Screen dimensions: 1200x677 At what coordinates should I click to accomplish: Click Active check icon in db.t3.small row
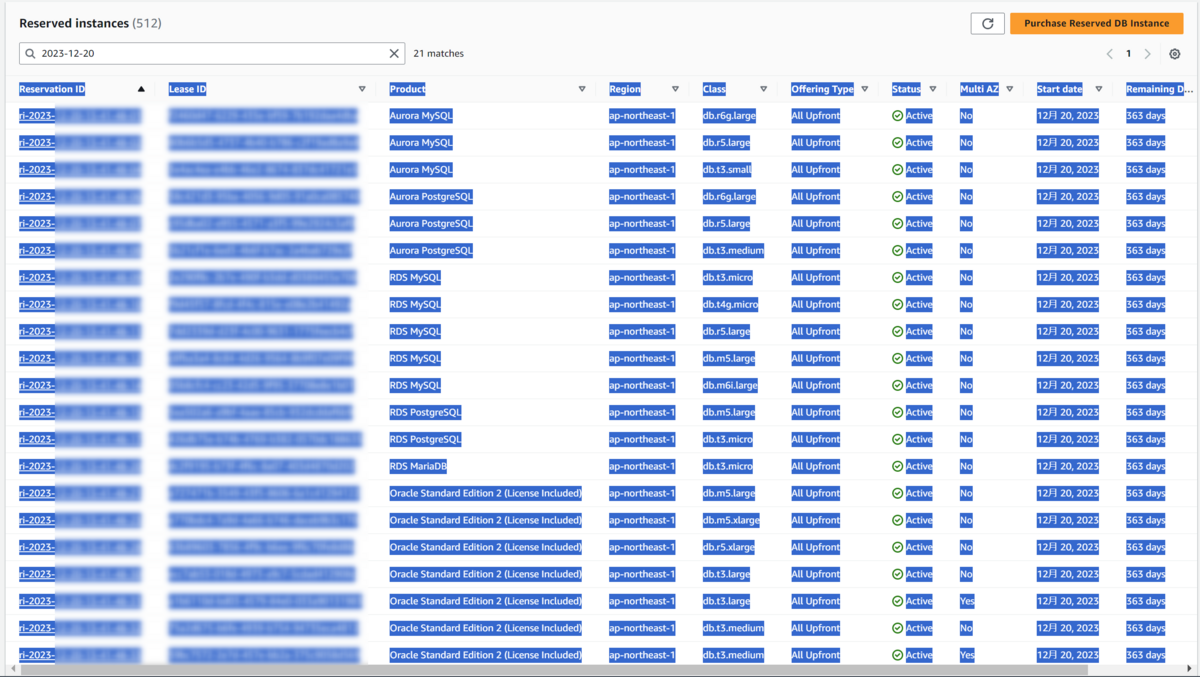(897, 169)
